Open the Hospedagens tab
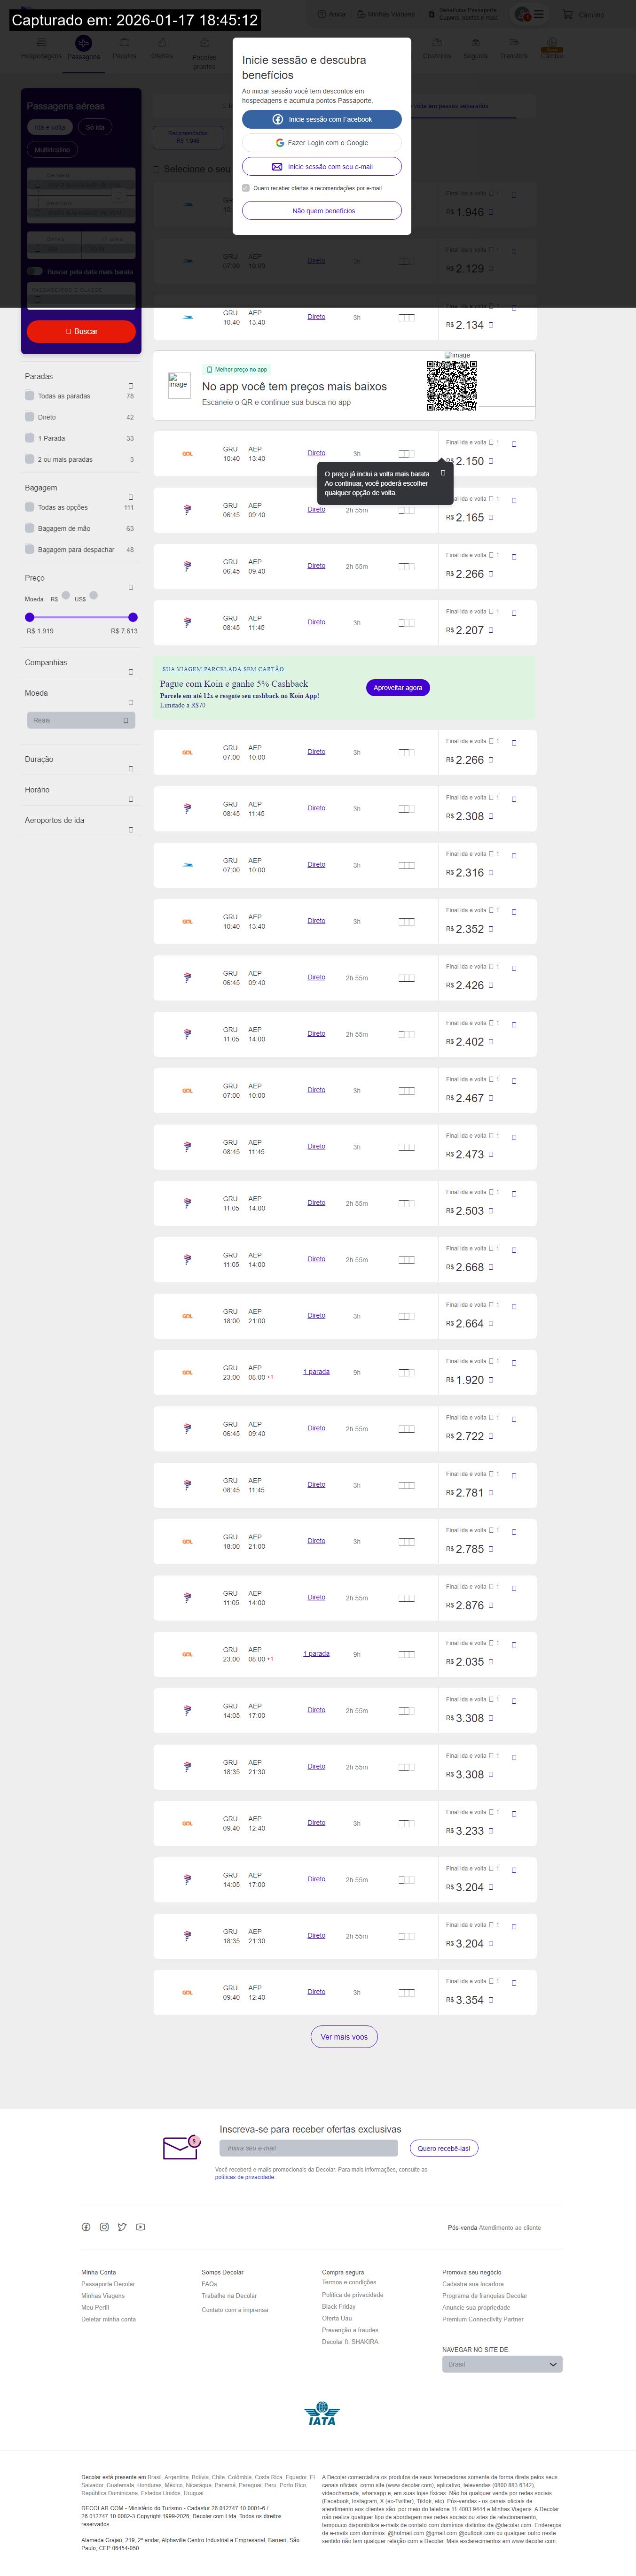The width and height of the screenshot is (636, 2576). [41, 49]
